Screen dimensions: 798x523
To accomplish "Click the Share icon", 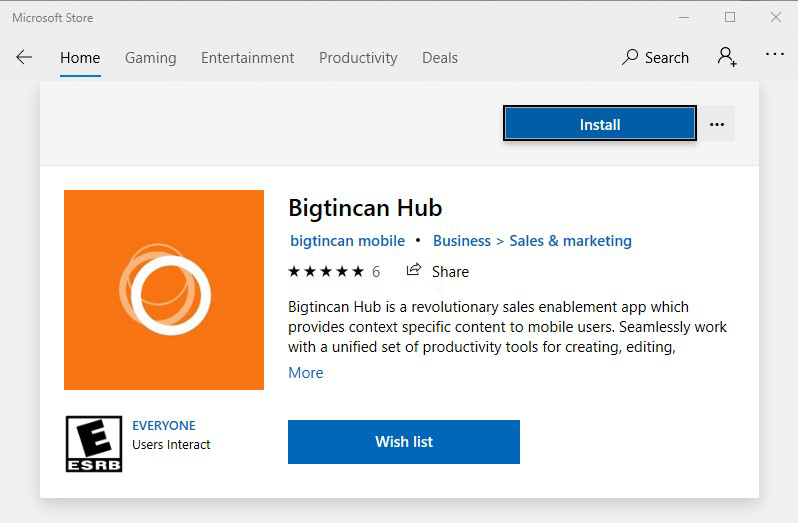I will (x=414, y=270).
